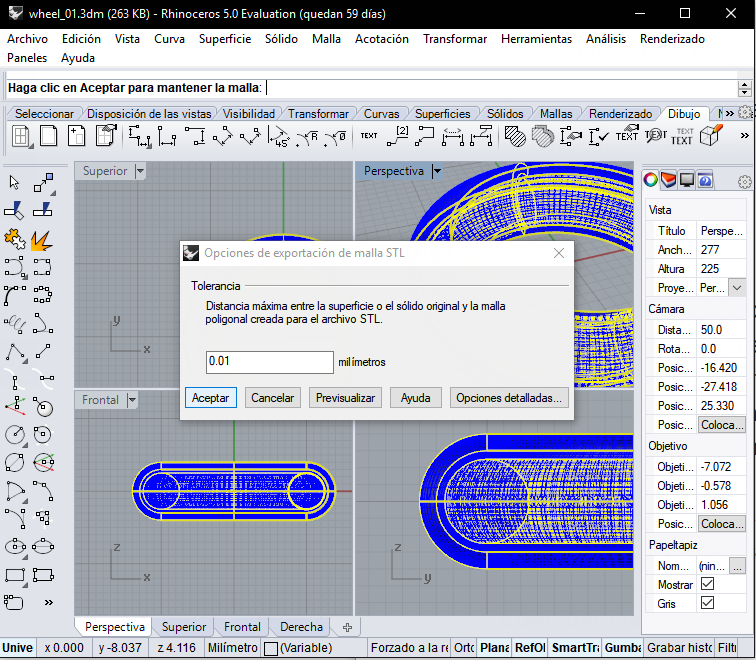756x660 pixels.
Task: Toggle the SmartTrack status bar option
Action: point(574,648)
